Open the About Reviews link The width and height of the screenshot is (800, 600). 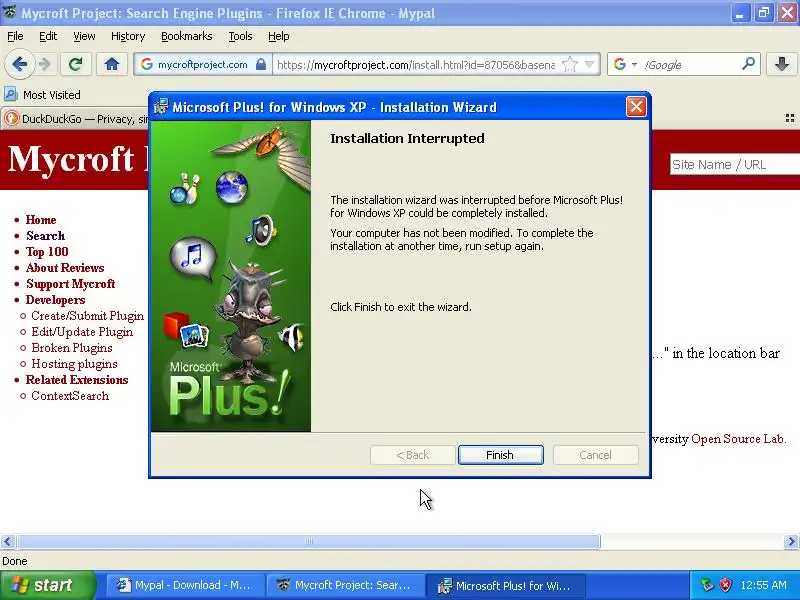point(65,268)
